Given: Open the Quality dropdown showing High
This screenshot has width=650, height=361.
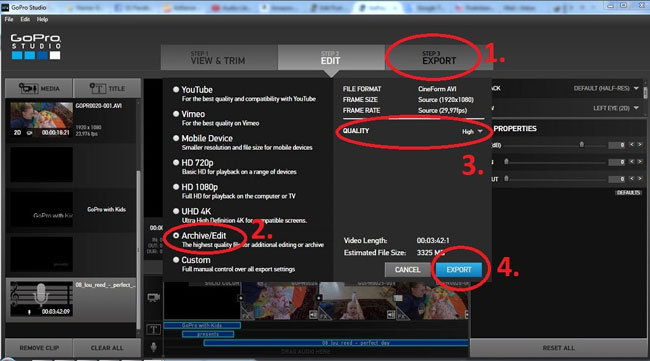Looking at the screenshot, I should (472, 131).
